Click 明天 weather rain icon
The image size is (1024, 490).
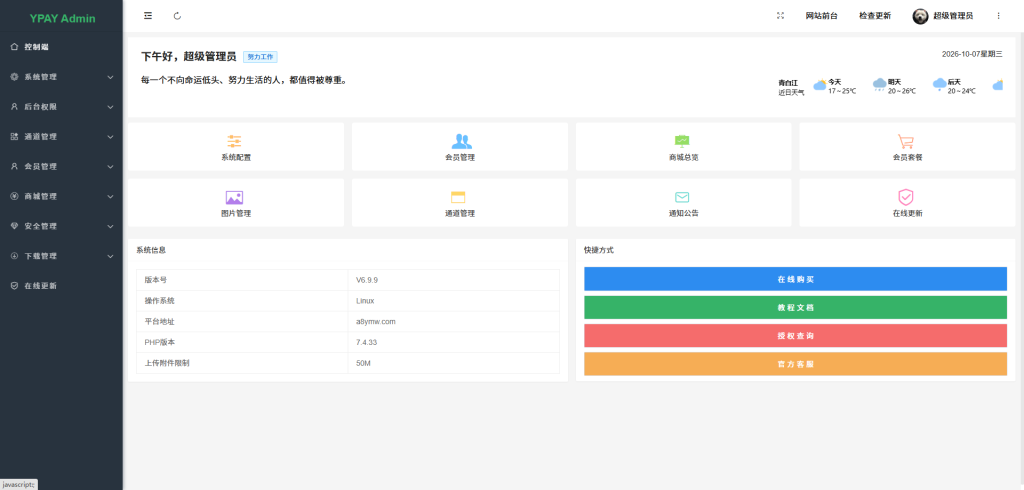click(880, 85)
